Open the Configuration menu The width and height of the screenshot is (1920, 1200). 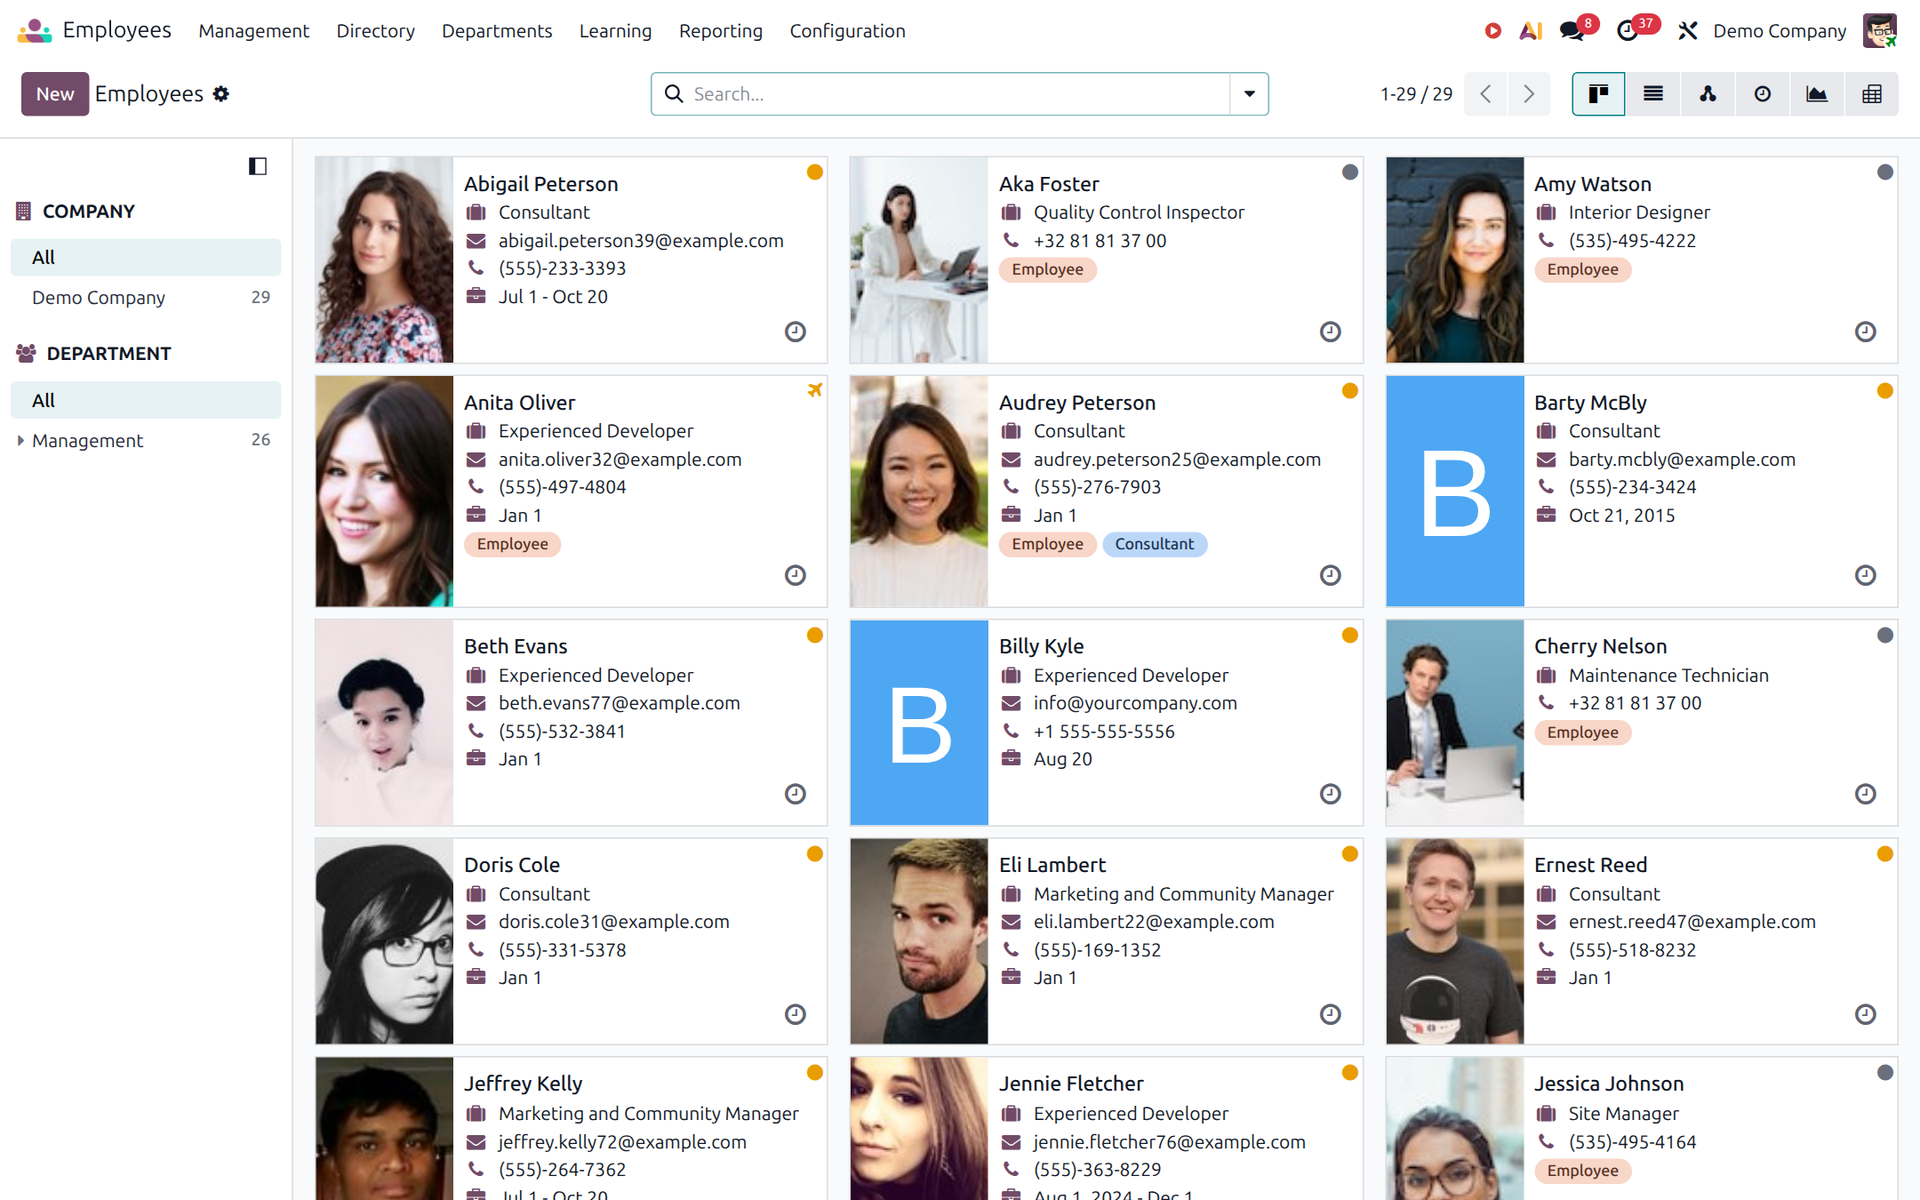coord(847,31)
